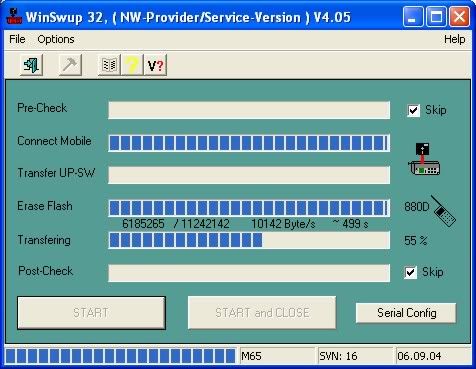Click the Connect Mobile label
The height and width of the screenshot is (369, 476).
(x=54, y=141)
